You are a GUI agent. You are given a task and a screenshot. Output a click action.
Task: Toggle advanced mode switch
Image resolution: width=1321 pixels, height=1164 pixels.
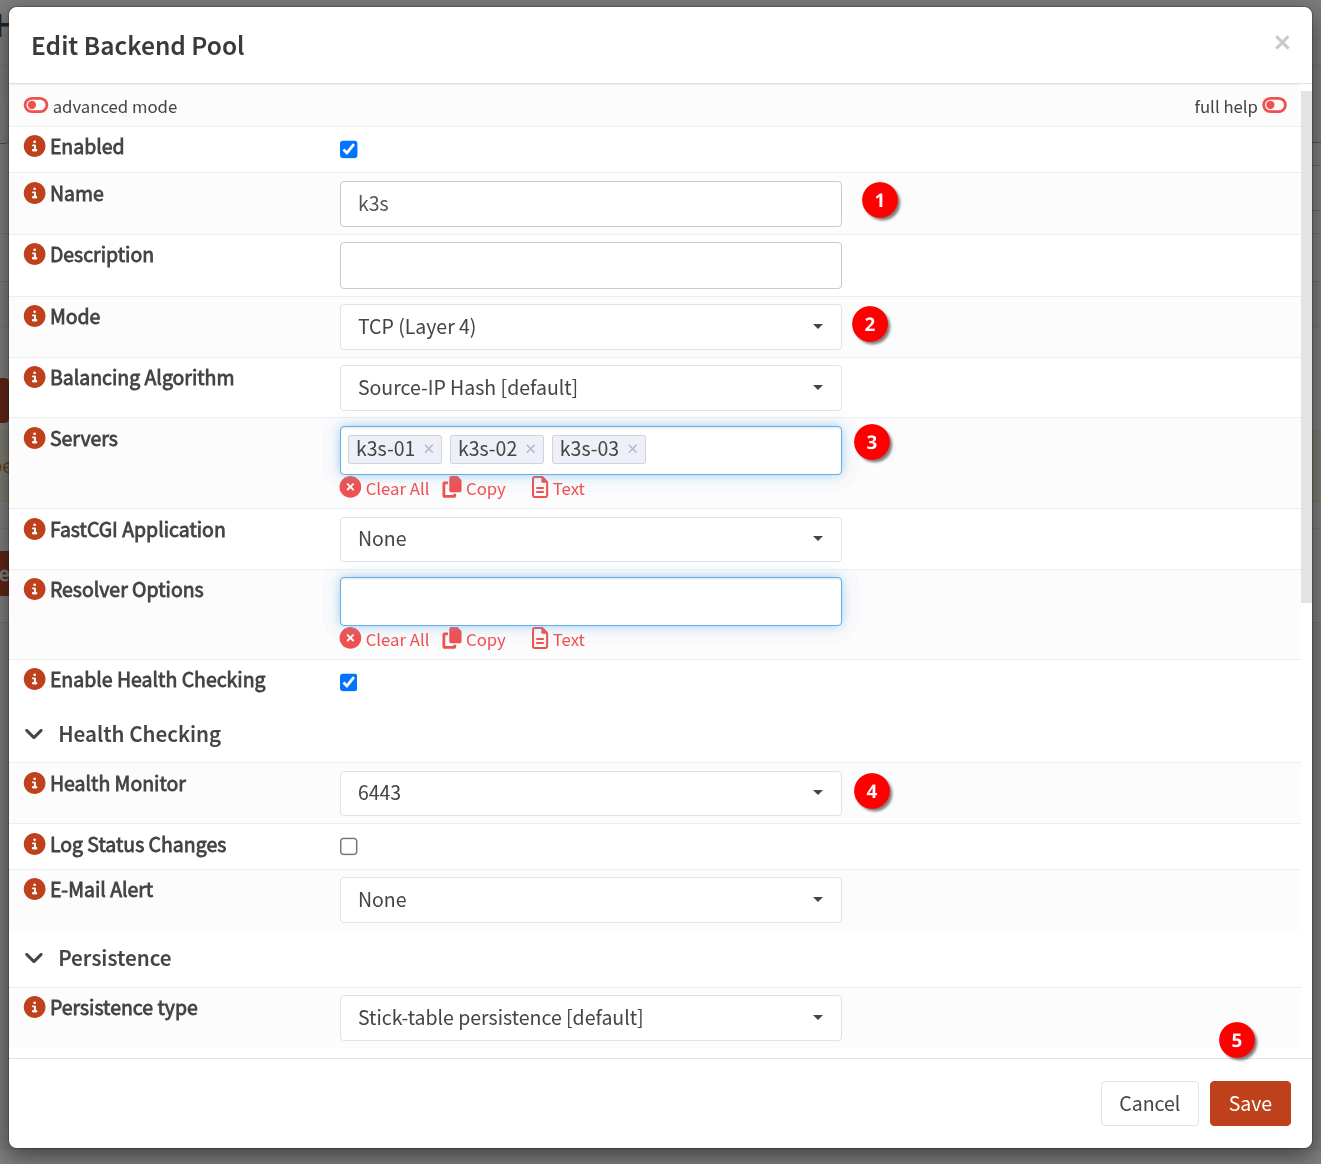[x=36, y=106]
